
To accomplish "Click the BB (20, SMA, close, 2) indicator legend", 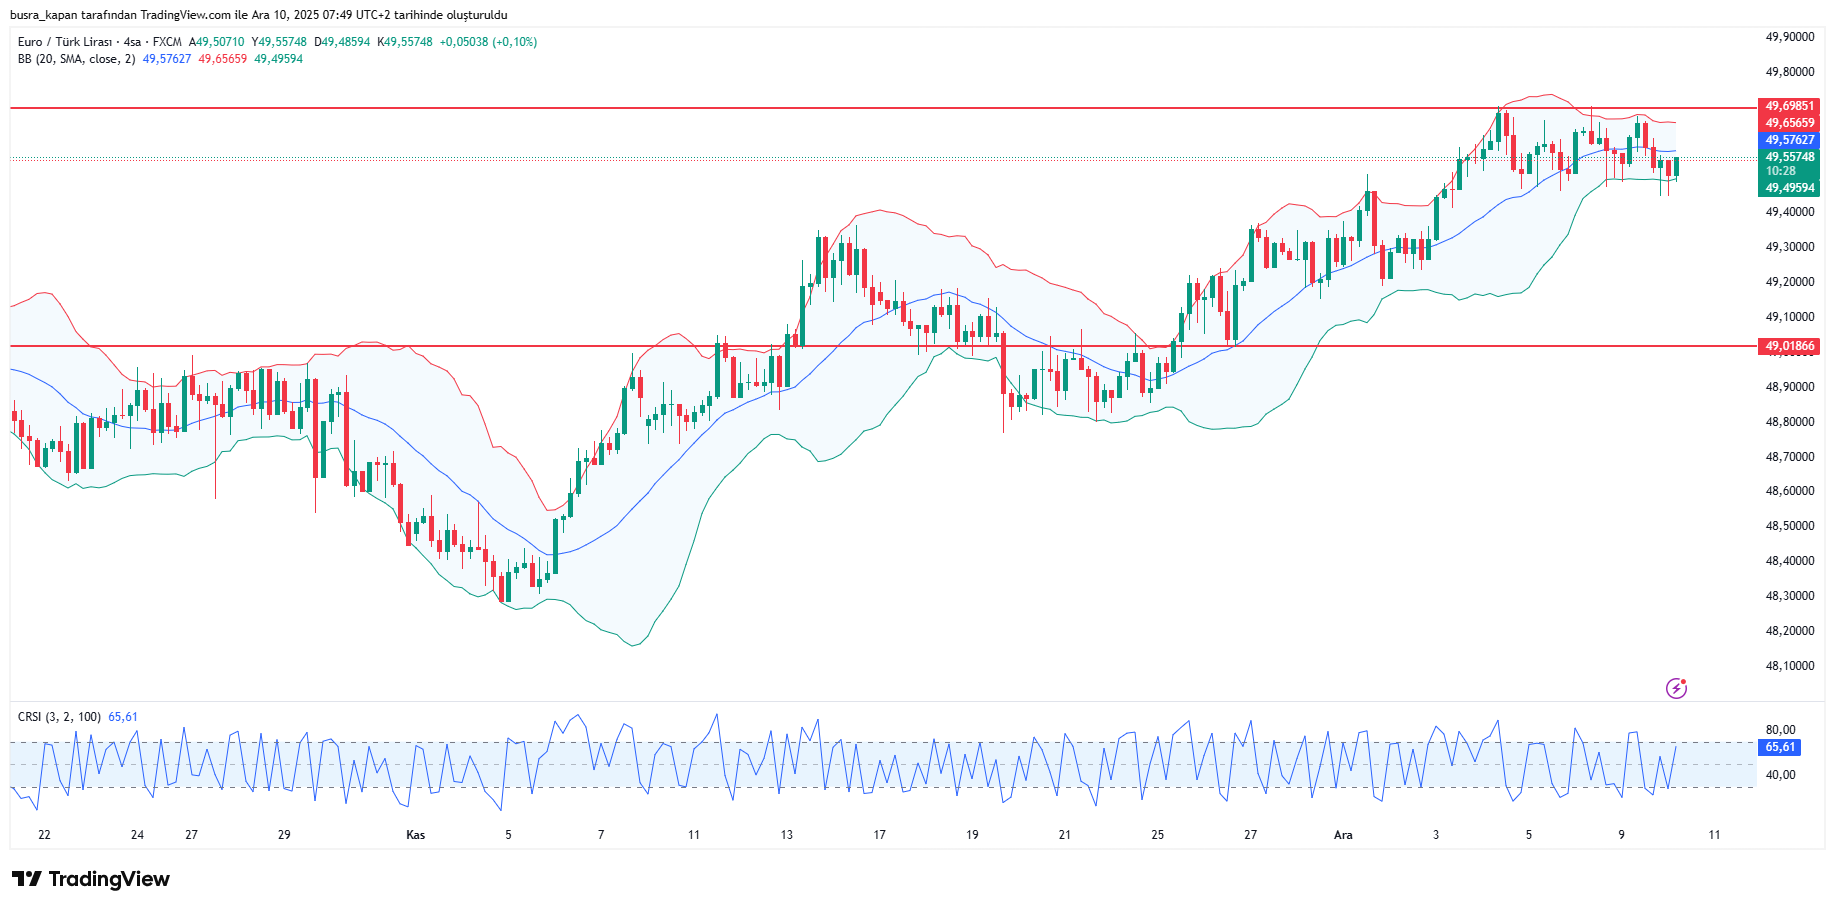I will point(76,59).
